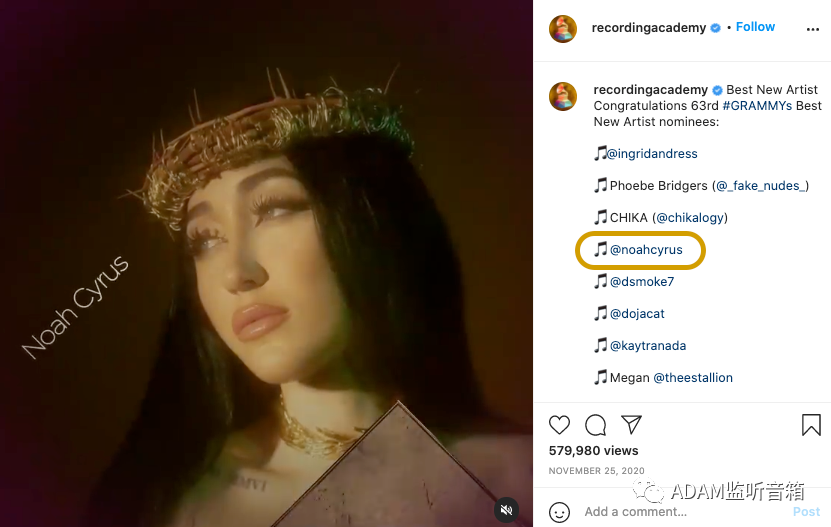The width and height of the screenshot is (831, 527).
Task: Click the recordingacademy avatar beside the caption
Action: click(563, 96)
